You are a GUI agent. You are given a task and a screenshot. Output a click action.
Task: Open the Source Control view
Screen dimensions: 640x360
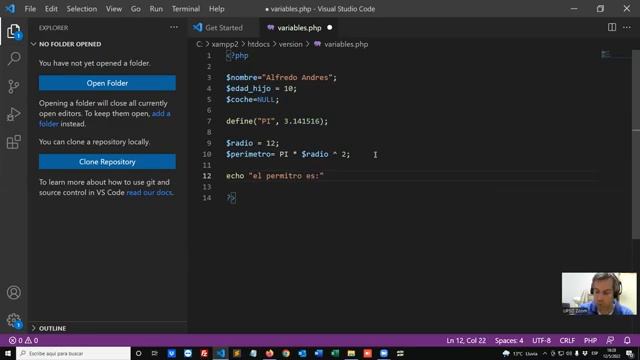click(13, 86)
